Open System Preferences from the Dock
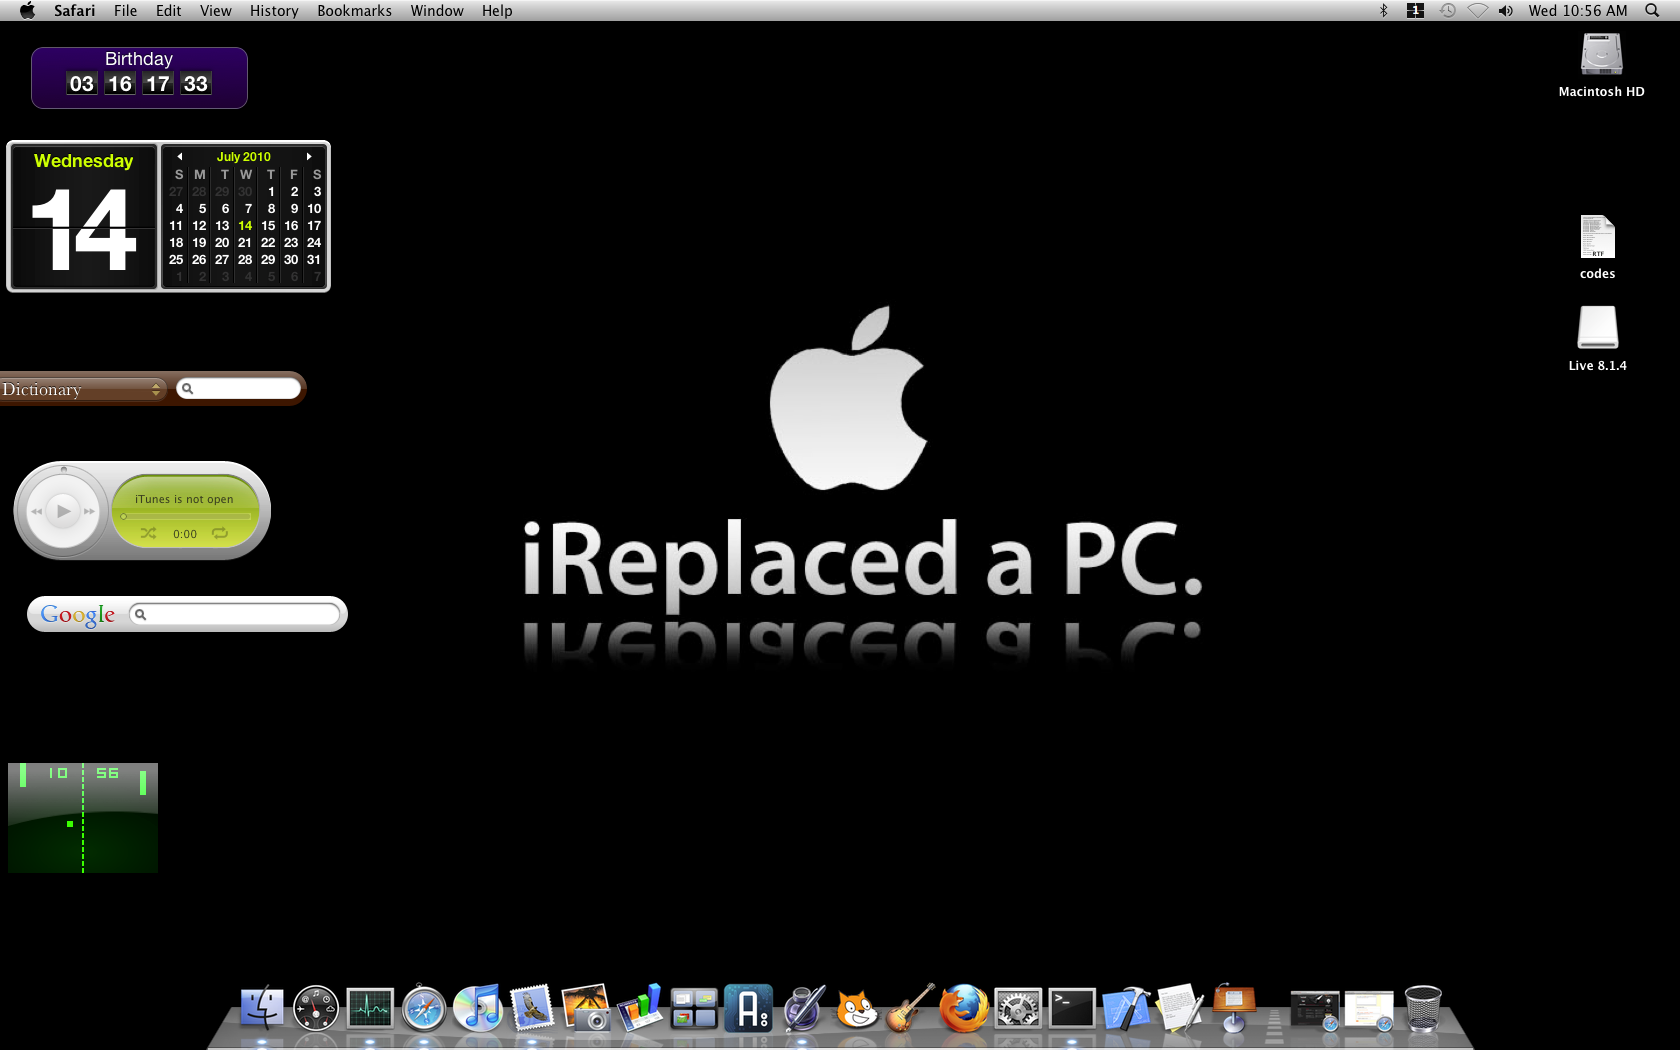 point(1018,1008)
